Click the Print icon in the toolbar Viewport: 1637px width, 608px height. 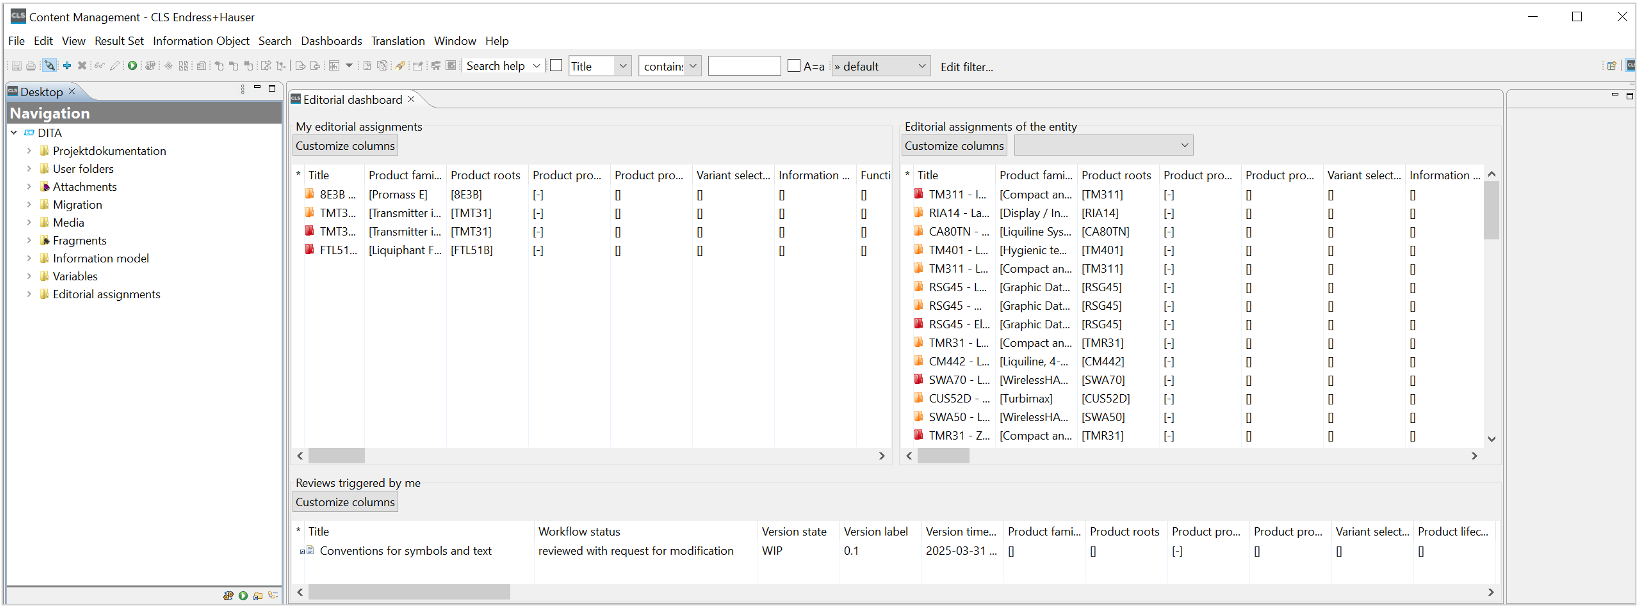click(31, 66)
